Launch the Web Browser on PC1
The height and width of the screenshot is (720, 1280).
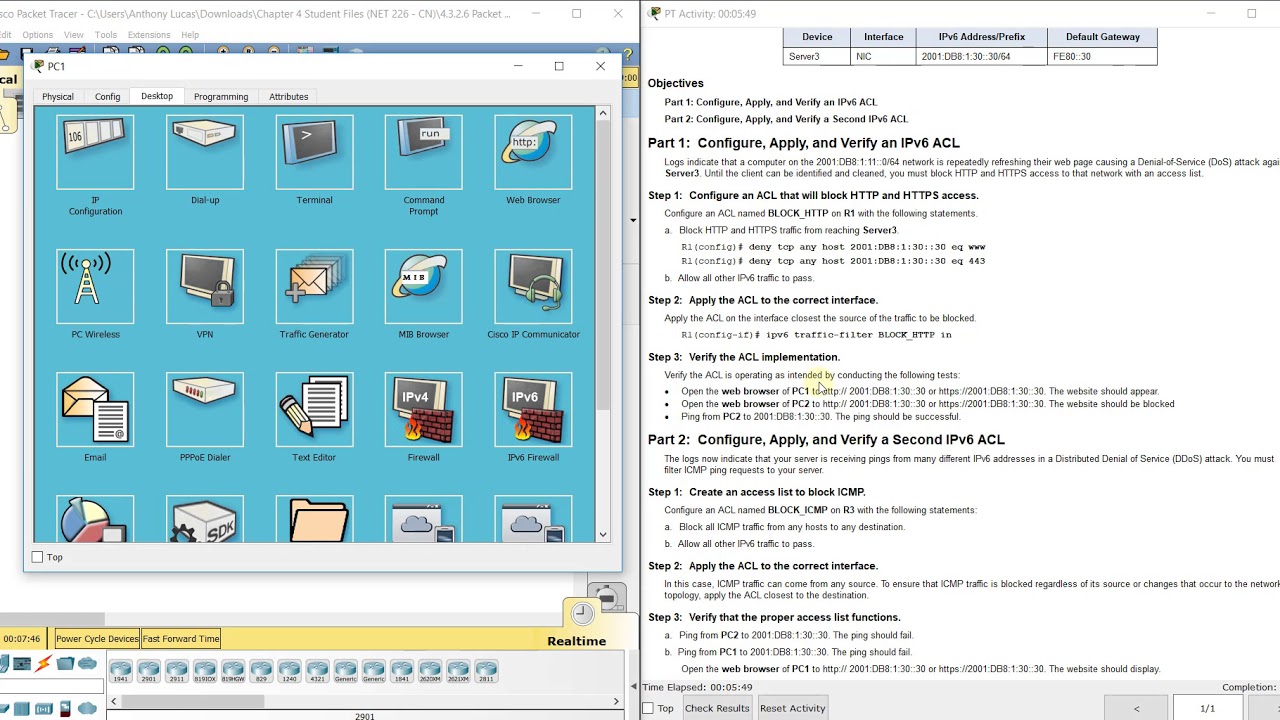(533, 152)
